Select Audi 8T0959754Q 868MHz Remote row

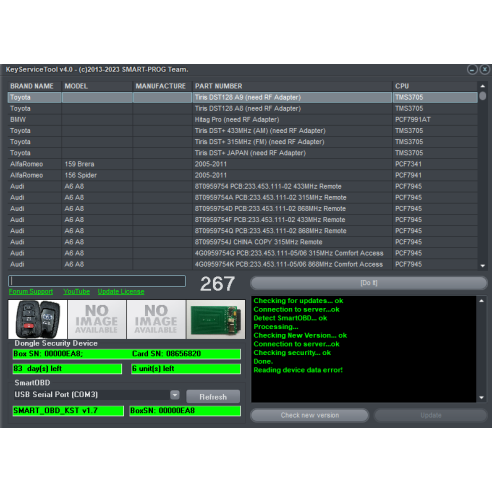click(243, 231)
